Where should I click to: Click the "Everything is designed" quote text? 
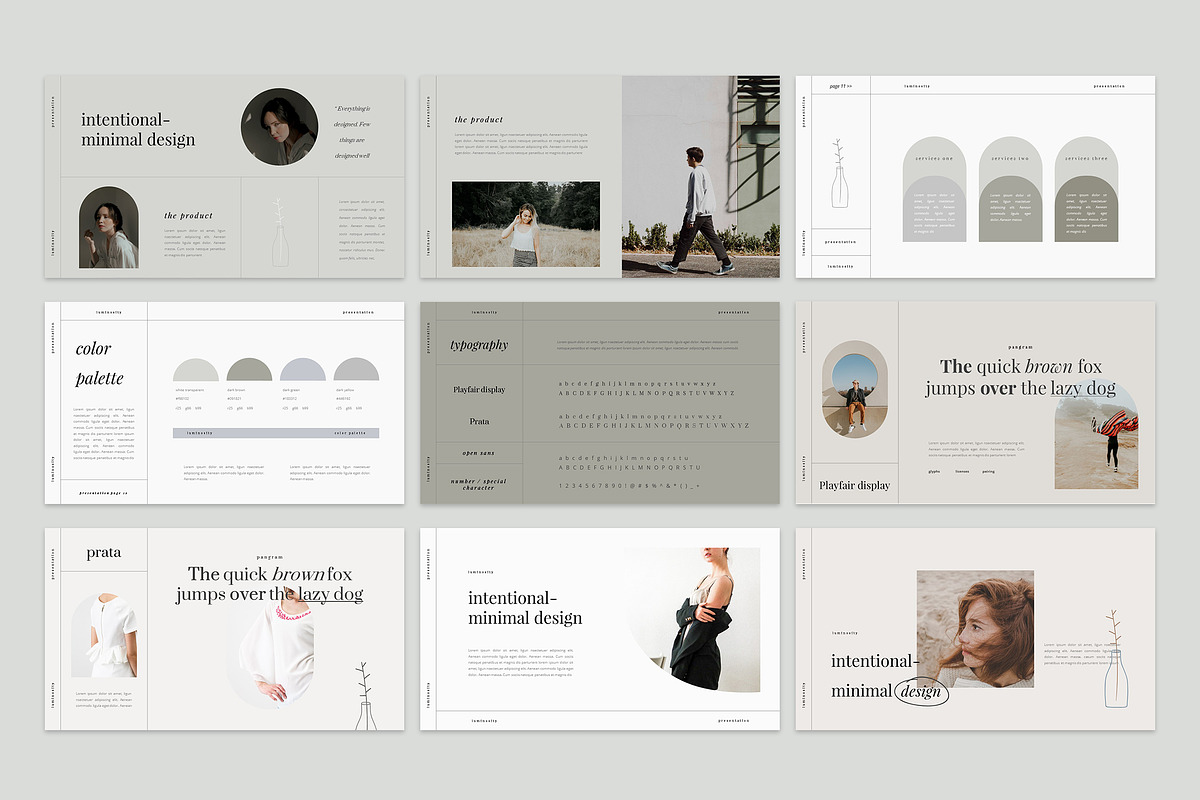pyautogui.click(x=352, y=132)
